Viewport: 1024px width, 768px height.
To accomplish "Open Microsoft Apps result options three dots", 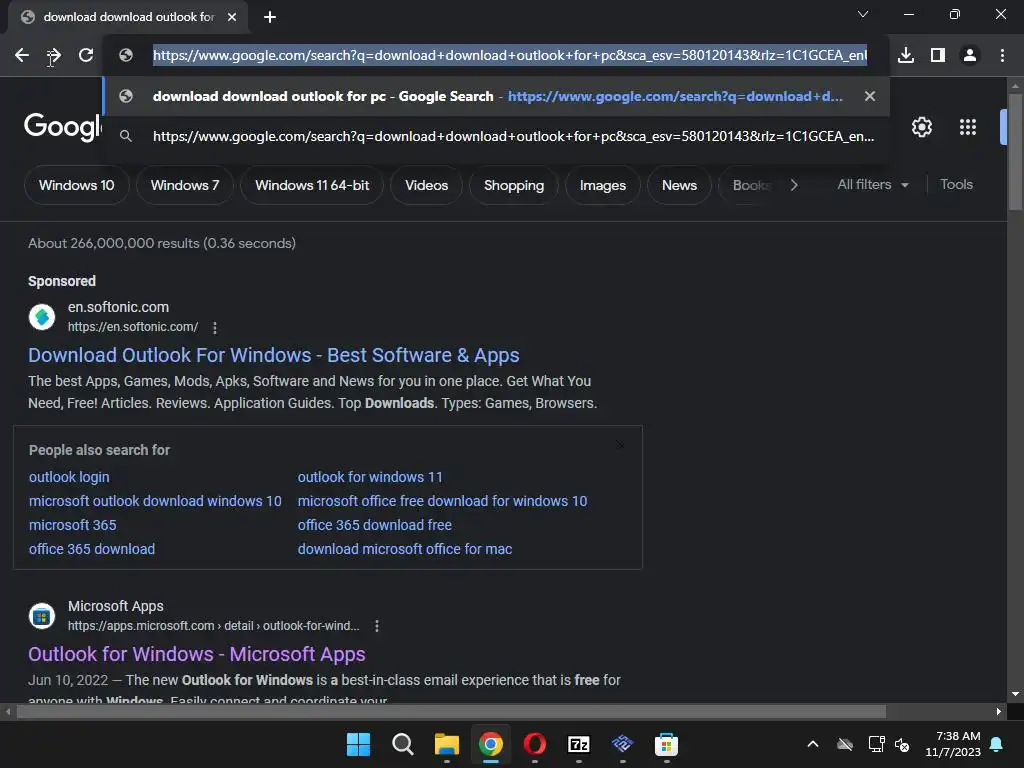I will [x=377, y=626].
